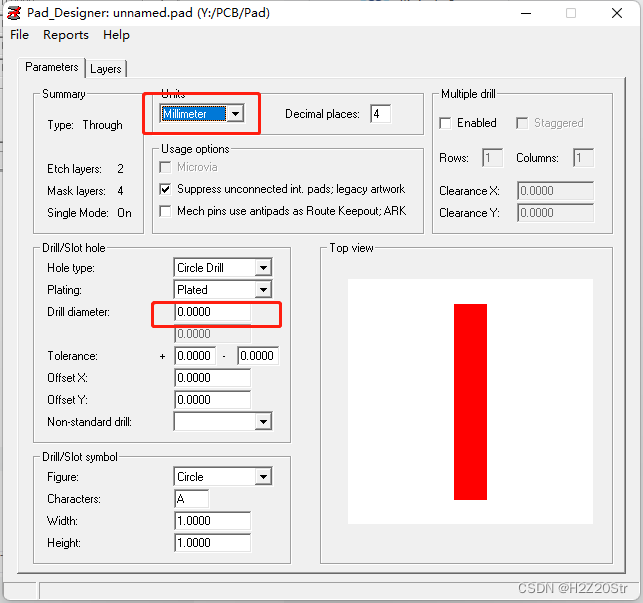Click the disabled field below Drill diameter

pyautogui.click(x=212, y=334)
